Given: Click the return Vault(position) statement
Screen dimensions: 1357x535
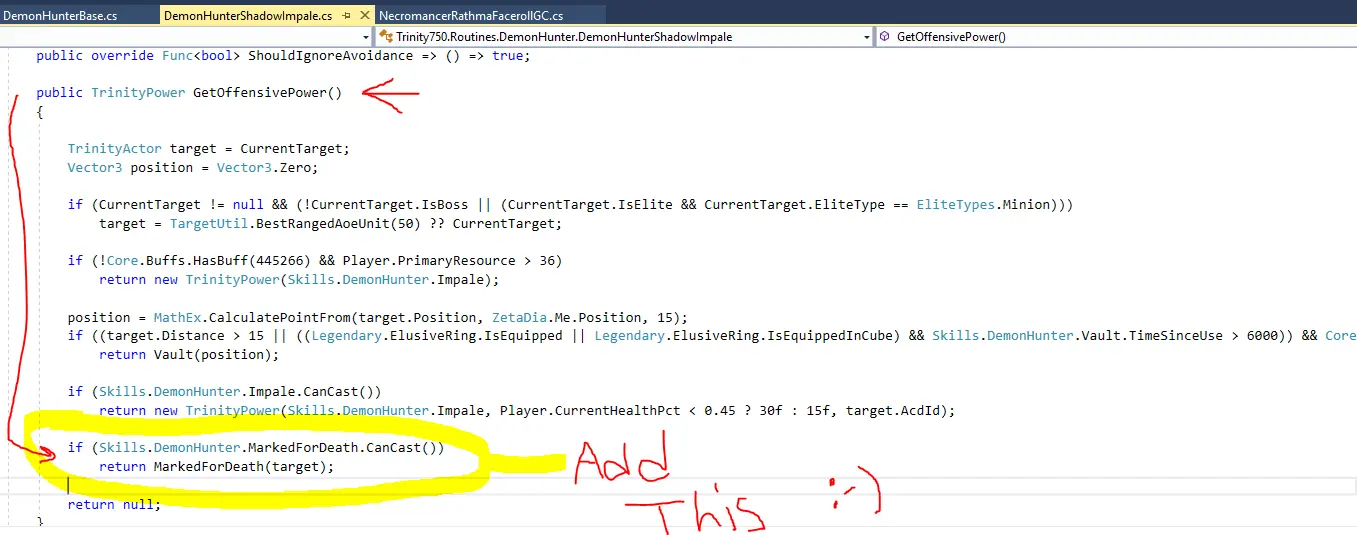Looking at the screenshot, I should click(189, 355).
